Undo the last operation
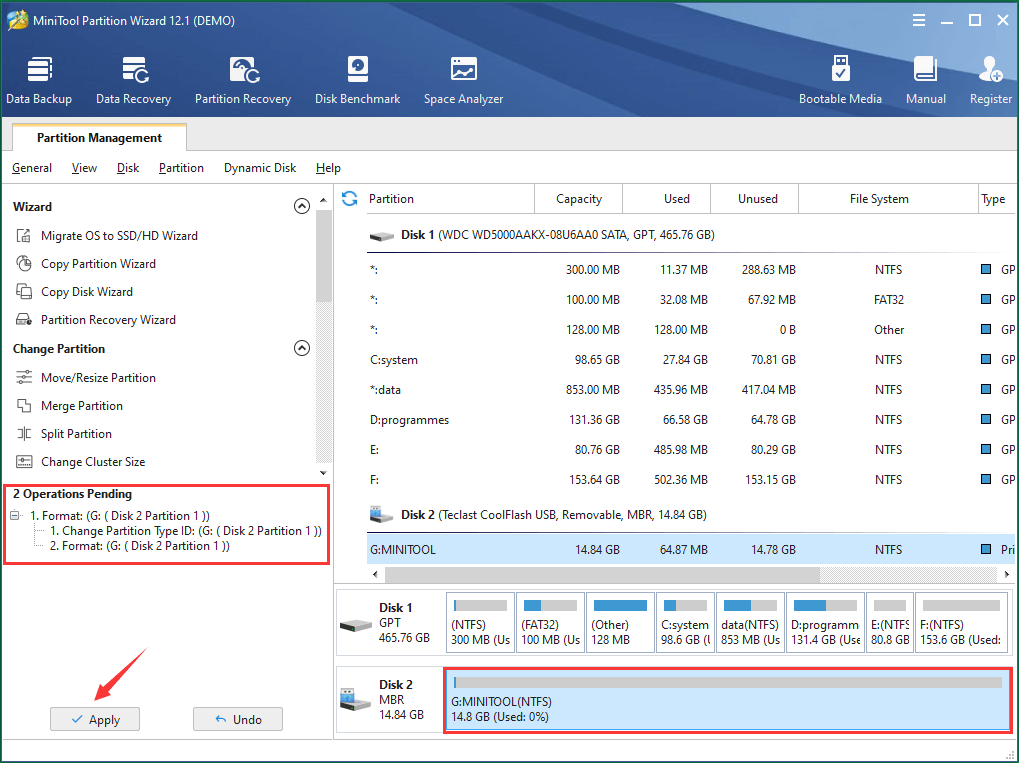The width and height of the screenshot is (1019, 763). 237,718
